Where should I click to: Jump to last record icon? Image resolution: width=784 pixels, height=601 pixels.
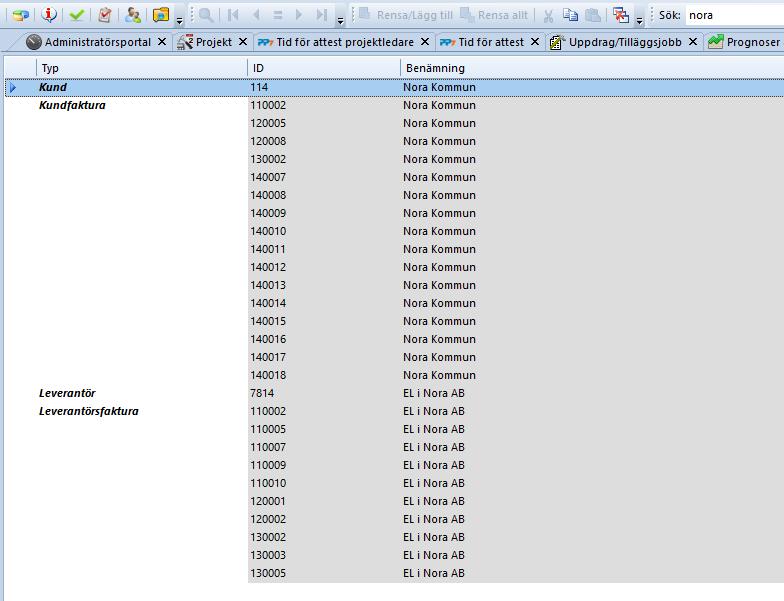pos(322,15)
